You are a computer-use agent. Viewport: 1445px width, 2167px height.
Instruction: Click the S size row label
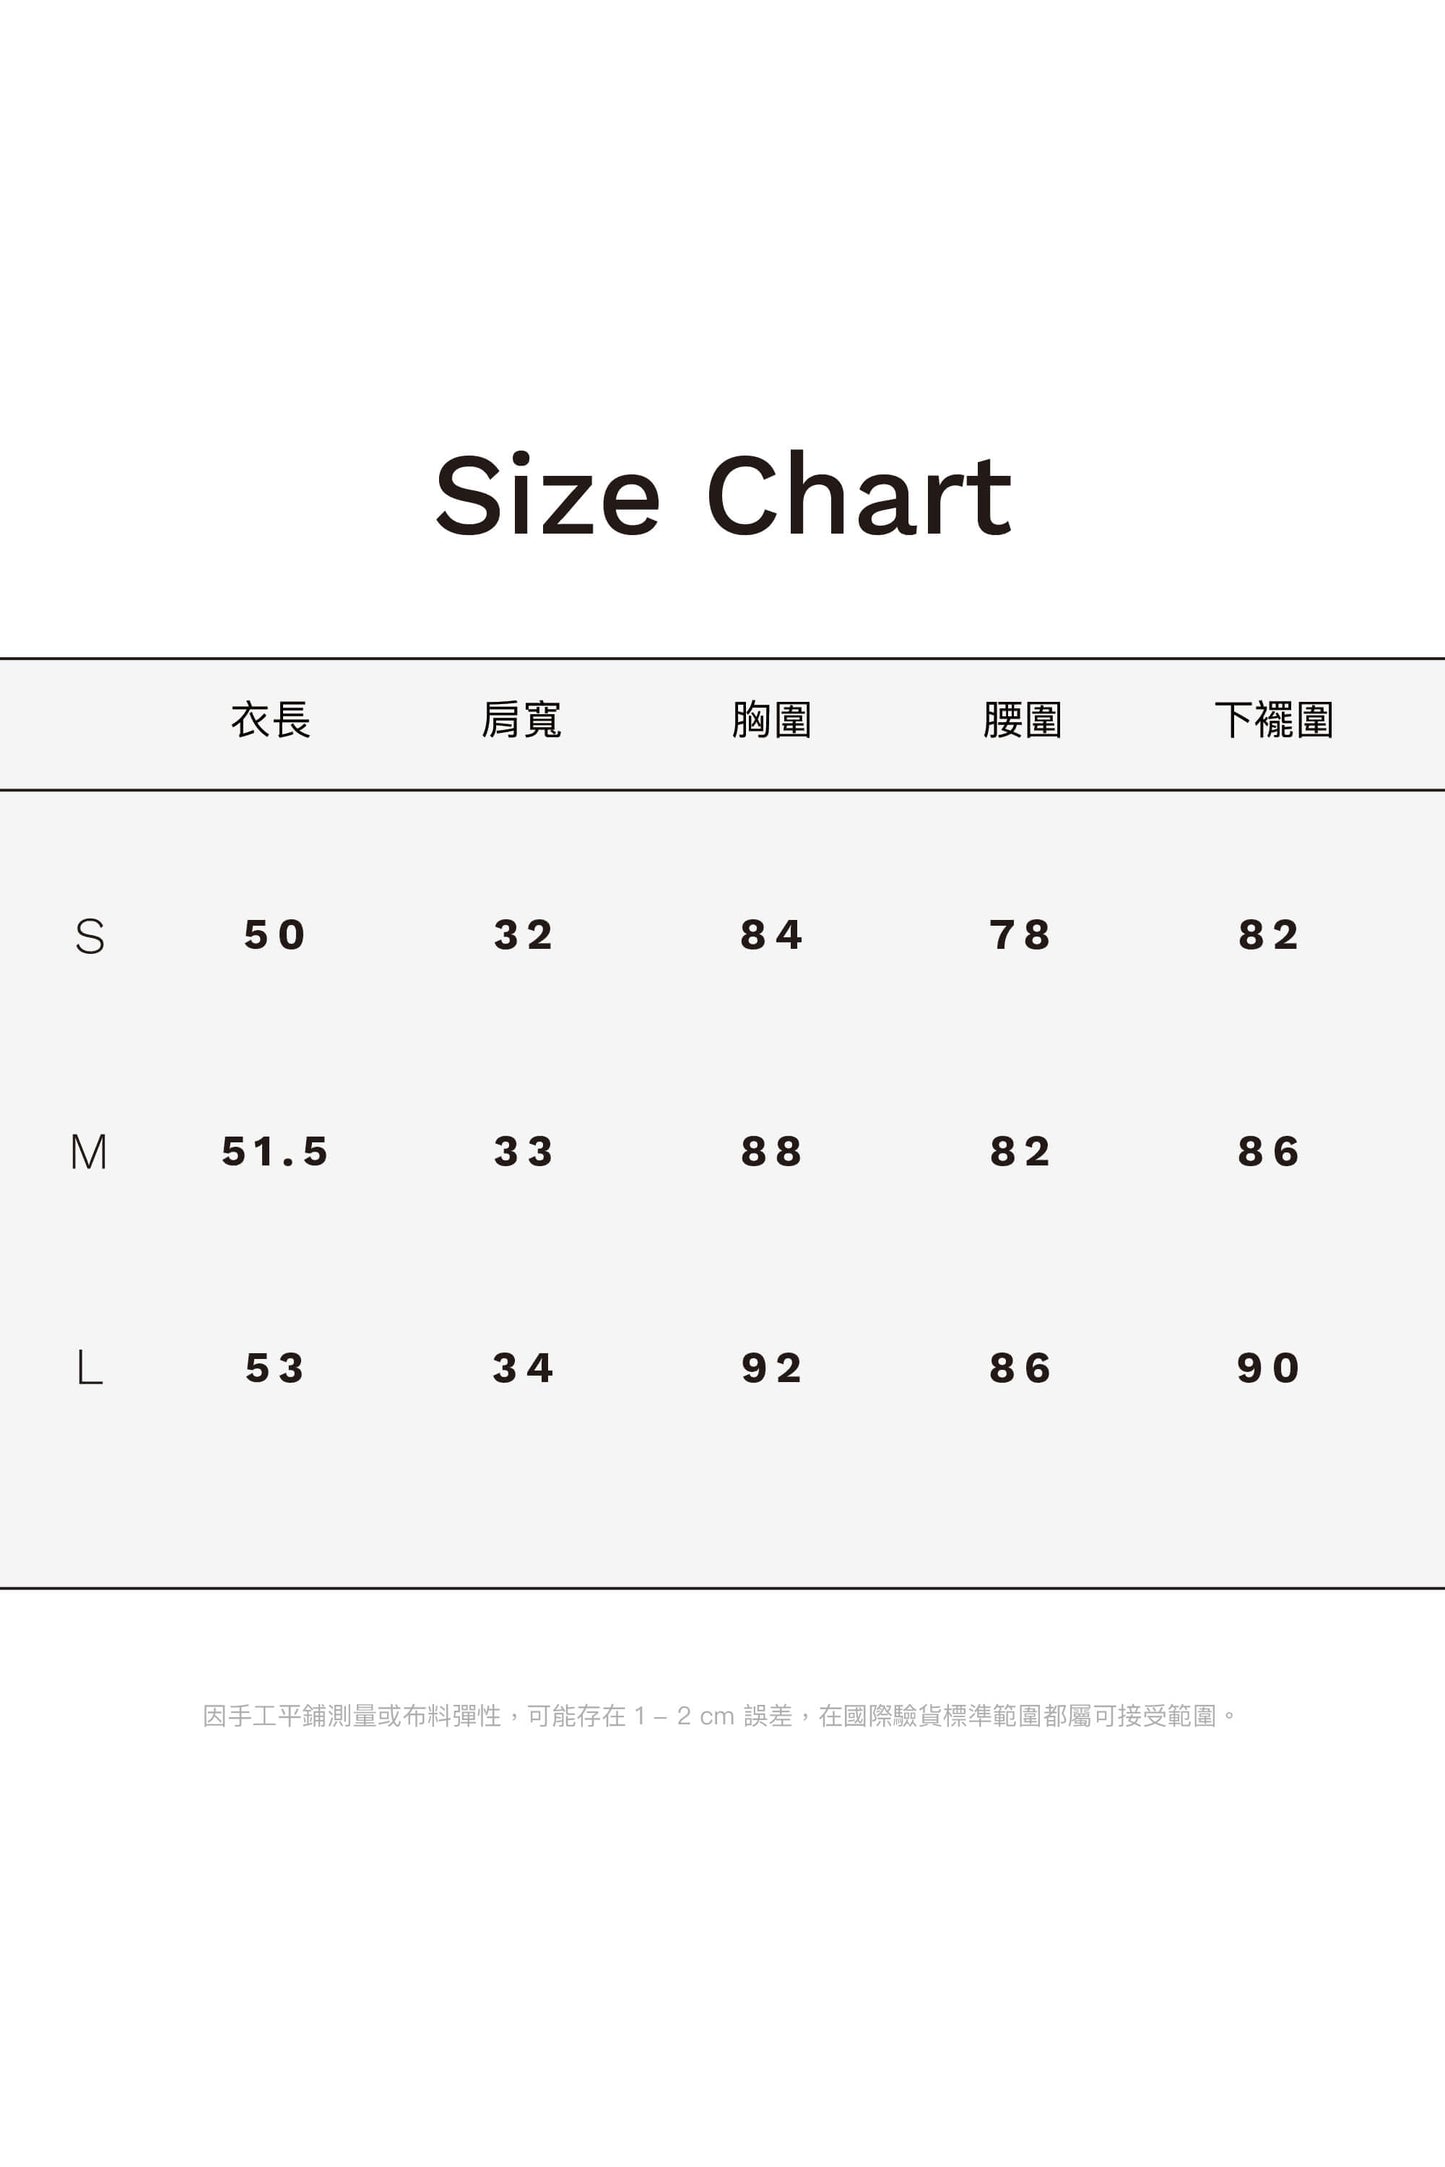[x=90, y=937]
